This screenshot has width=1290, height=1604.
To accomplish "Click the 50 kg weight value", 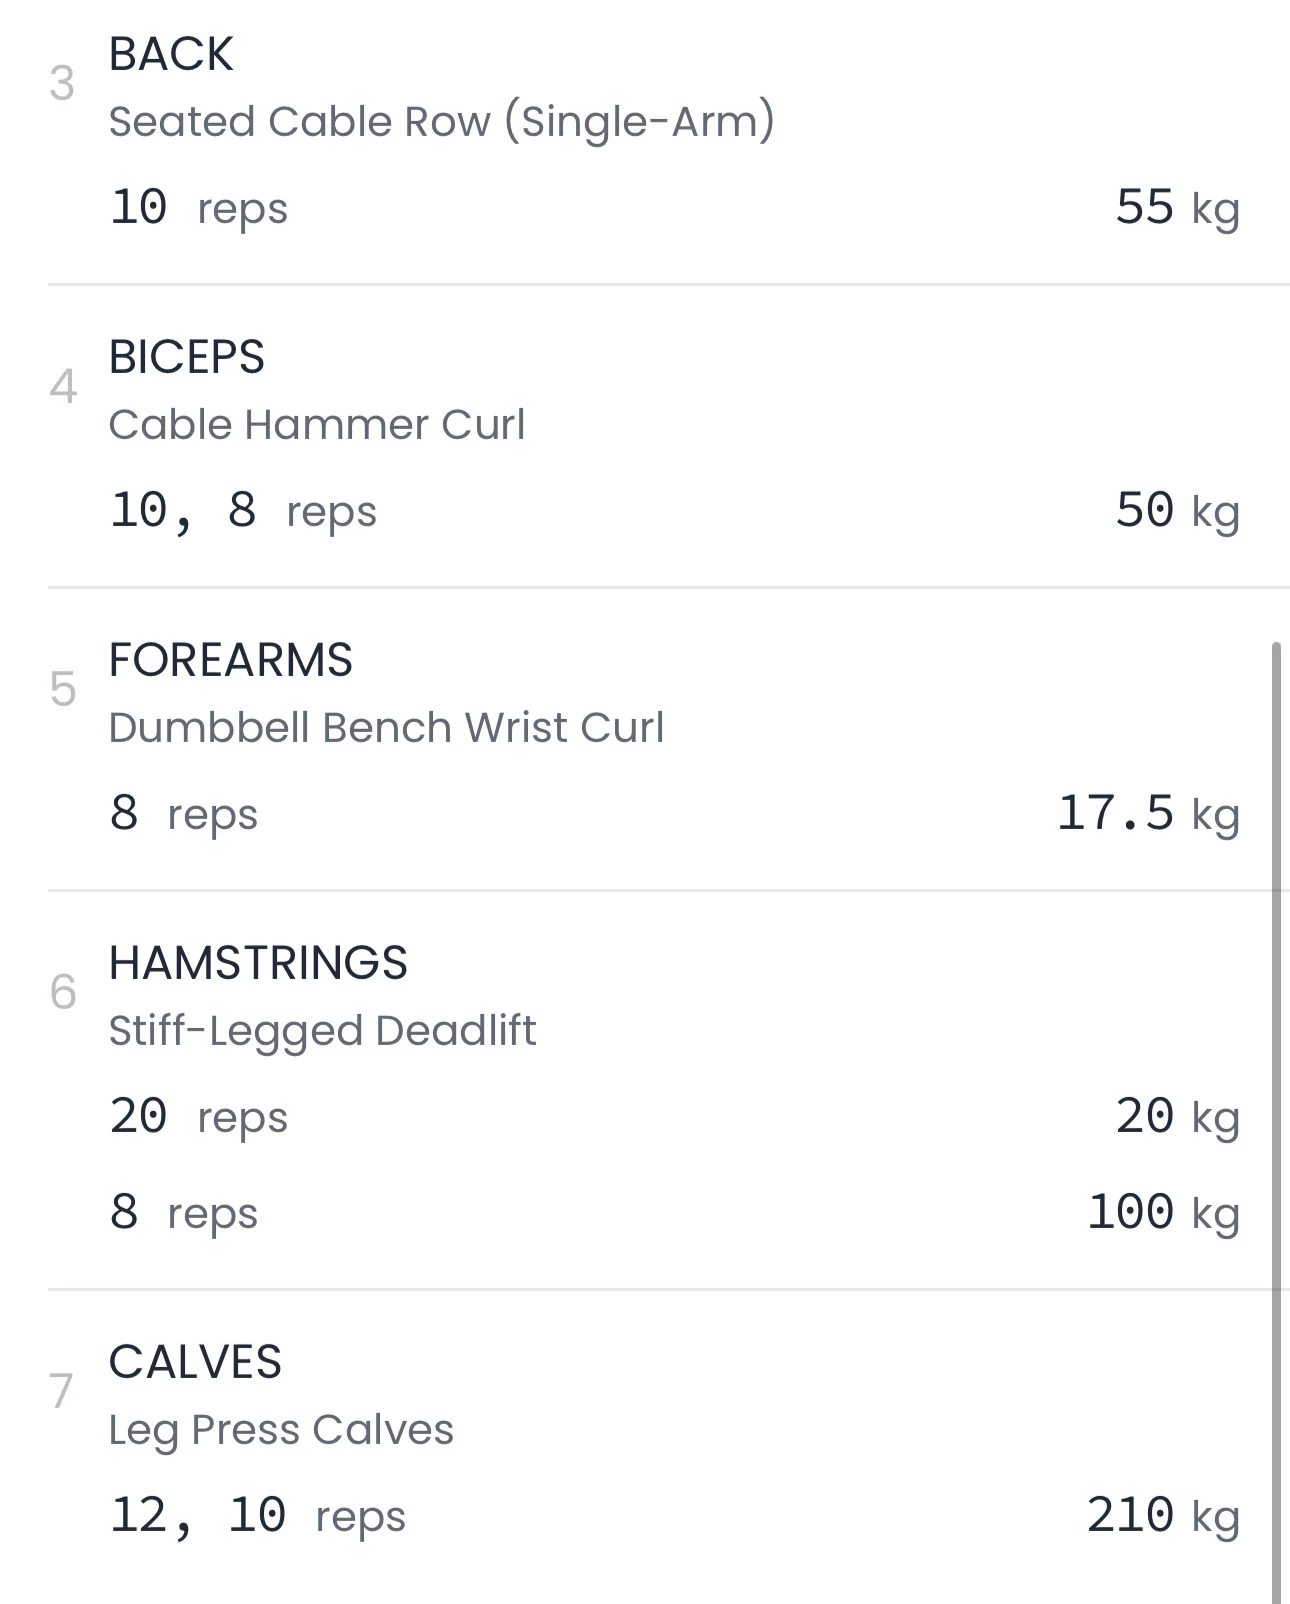I will tap(1176, 511).
